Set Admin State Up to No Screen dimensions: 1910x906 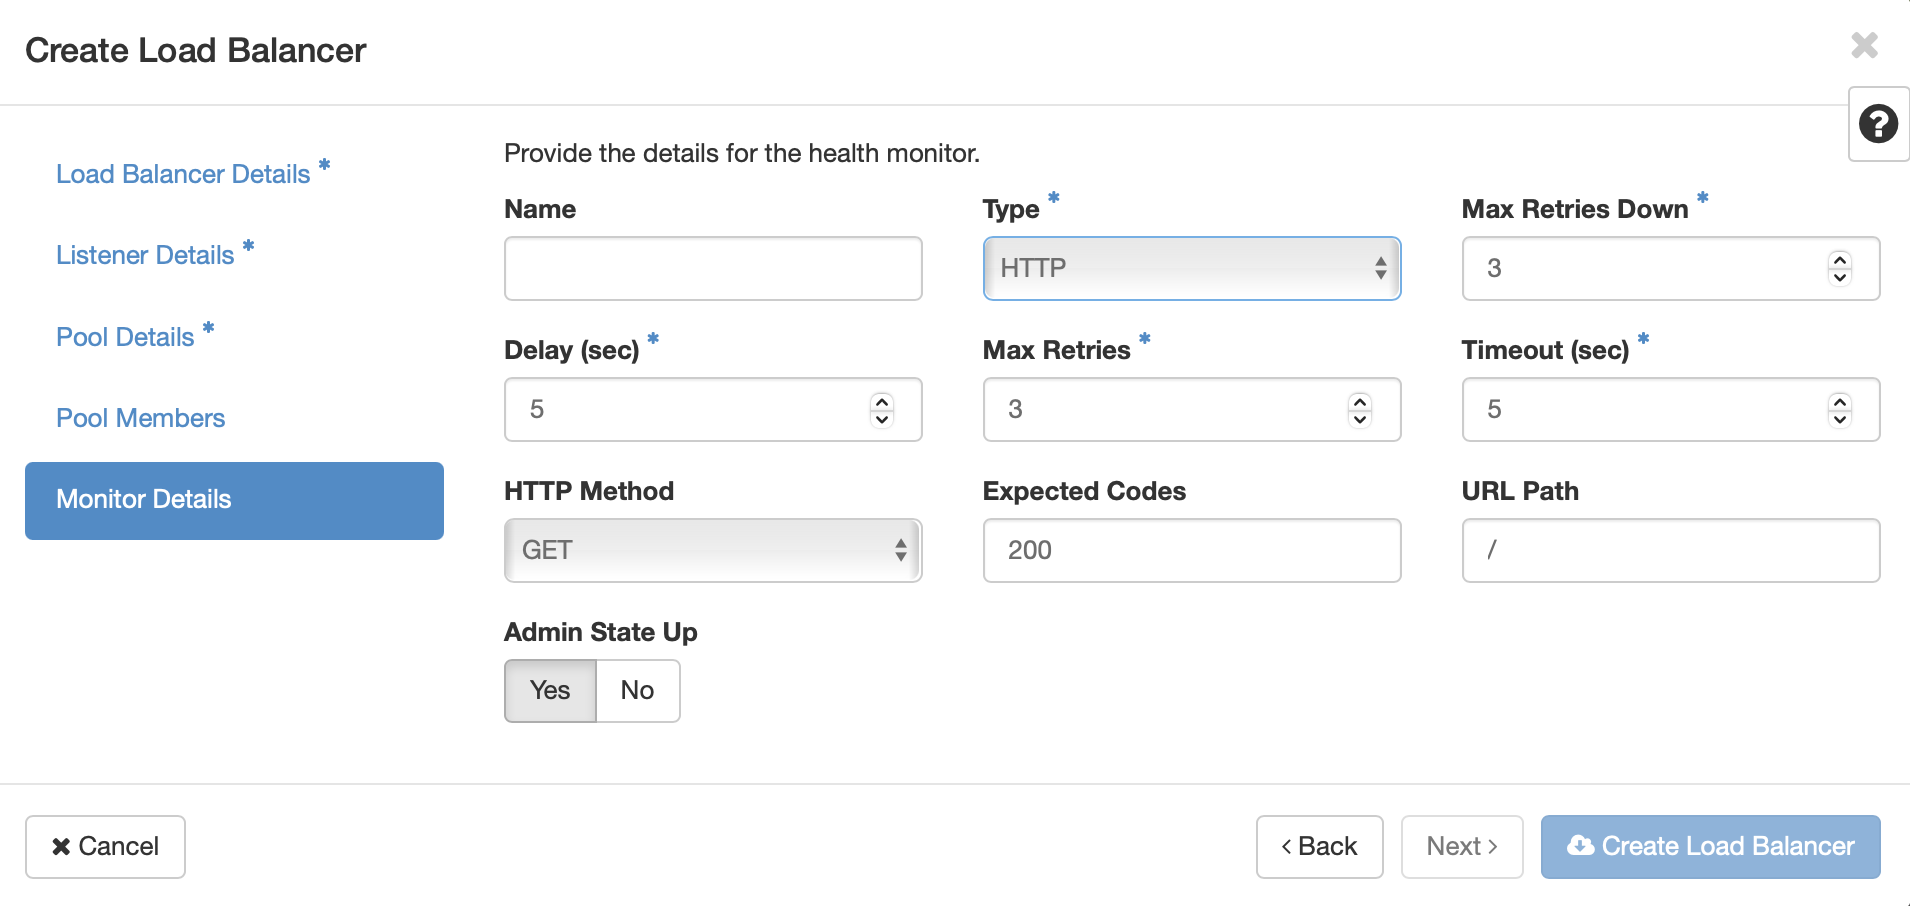[x=638, y=690]
